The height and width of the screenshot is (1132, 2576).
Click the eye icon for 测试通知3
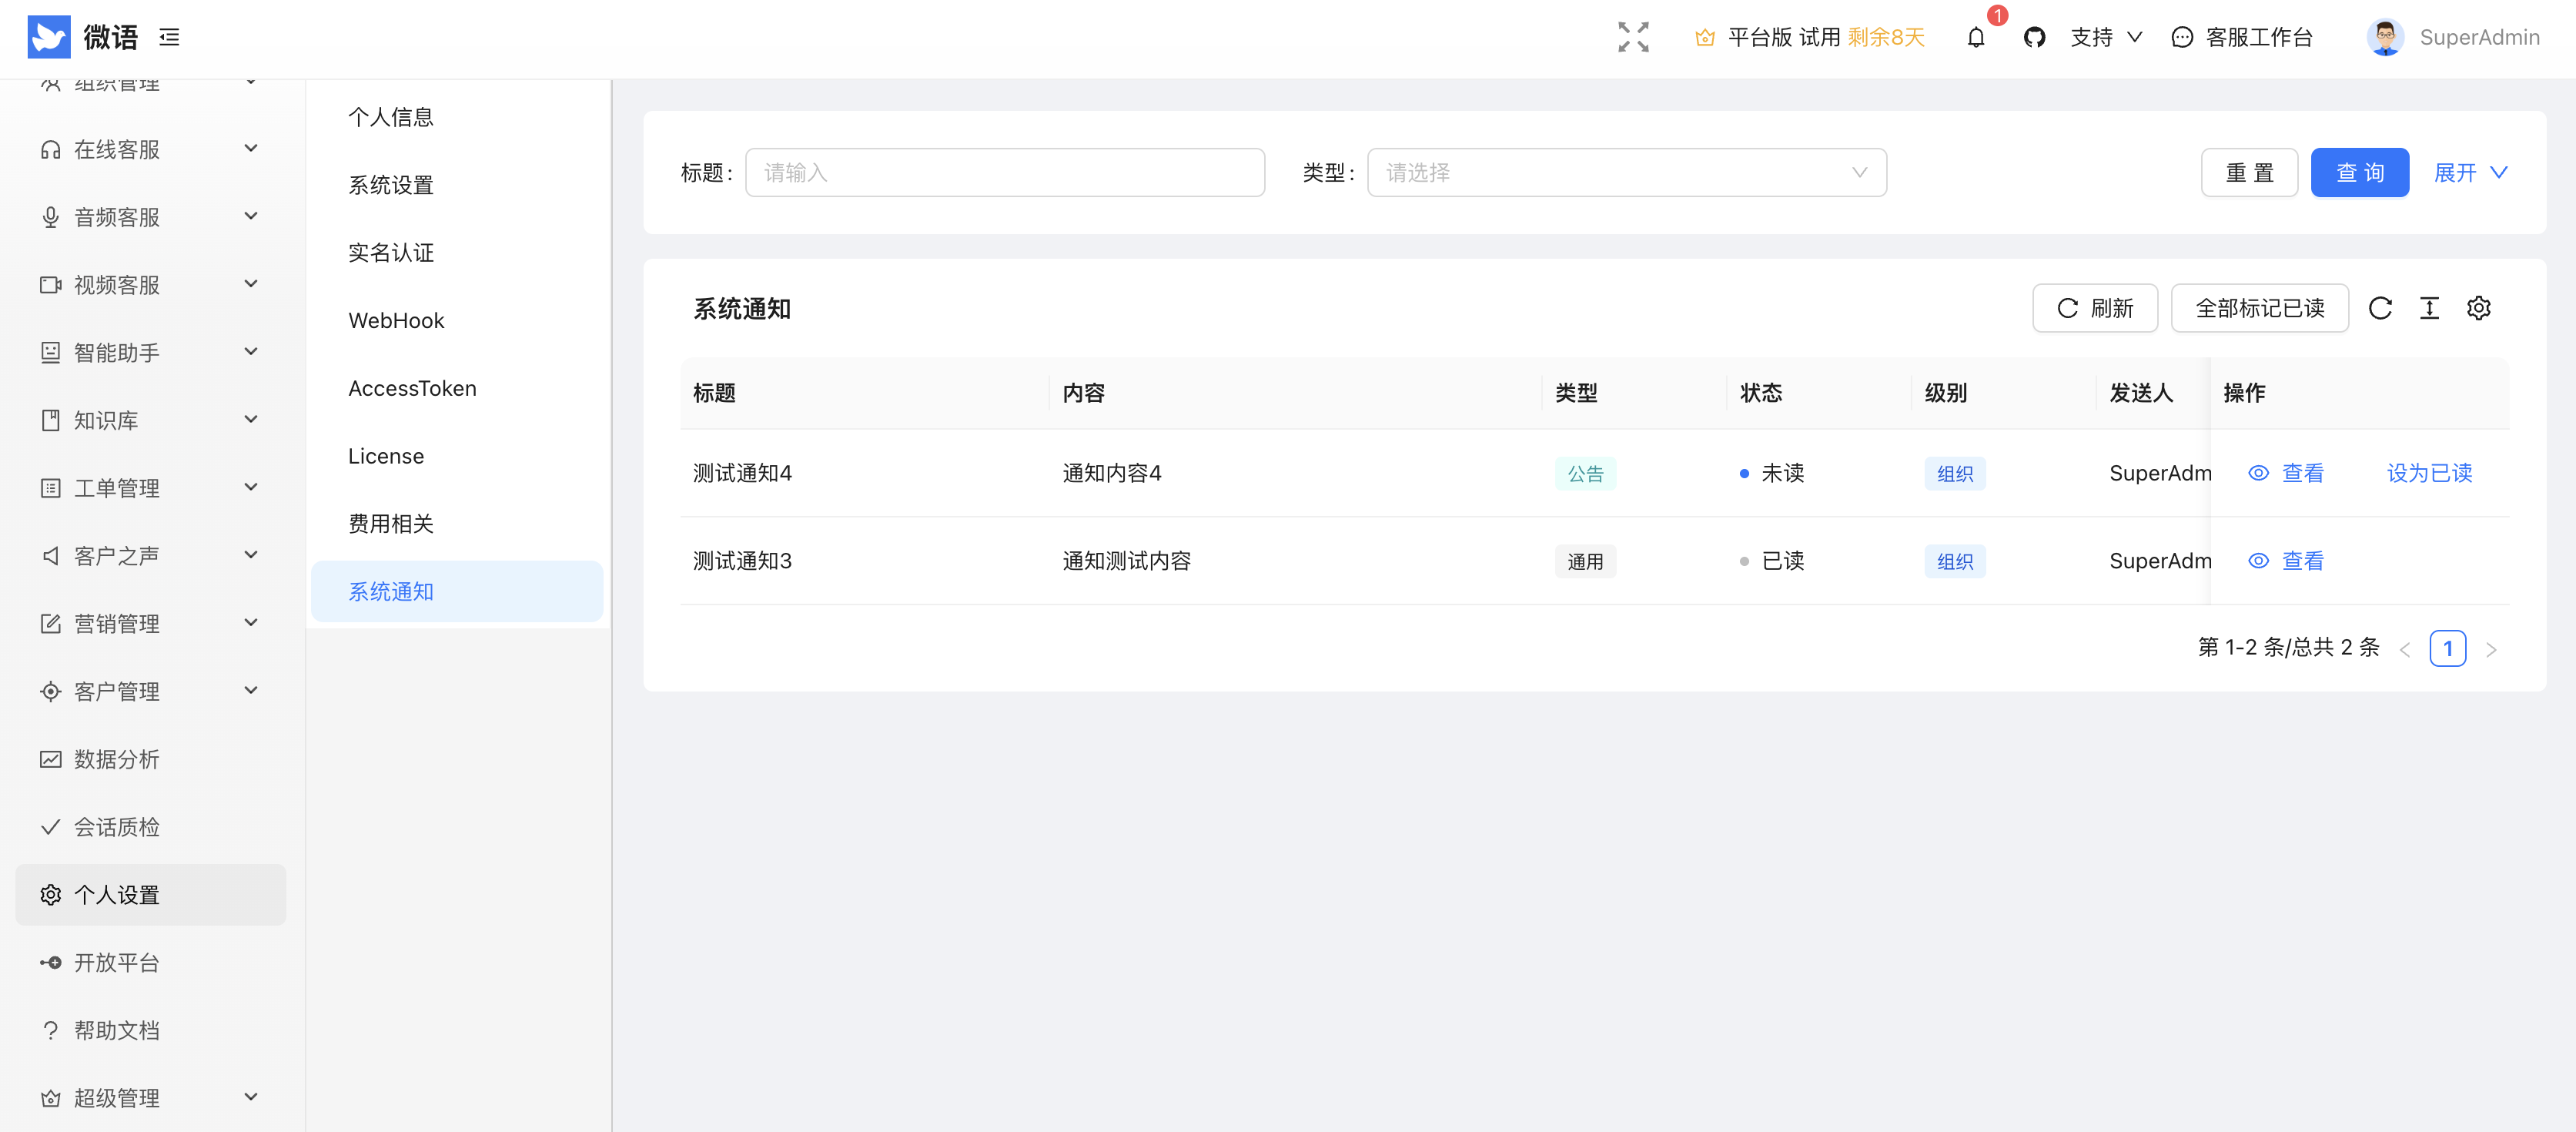(x=2258, y=561)
